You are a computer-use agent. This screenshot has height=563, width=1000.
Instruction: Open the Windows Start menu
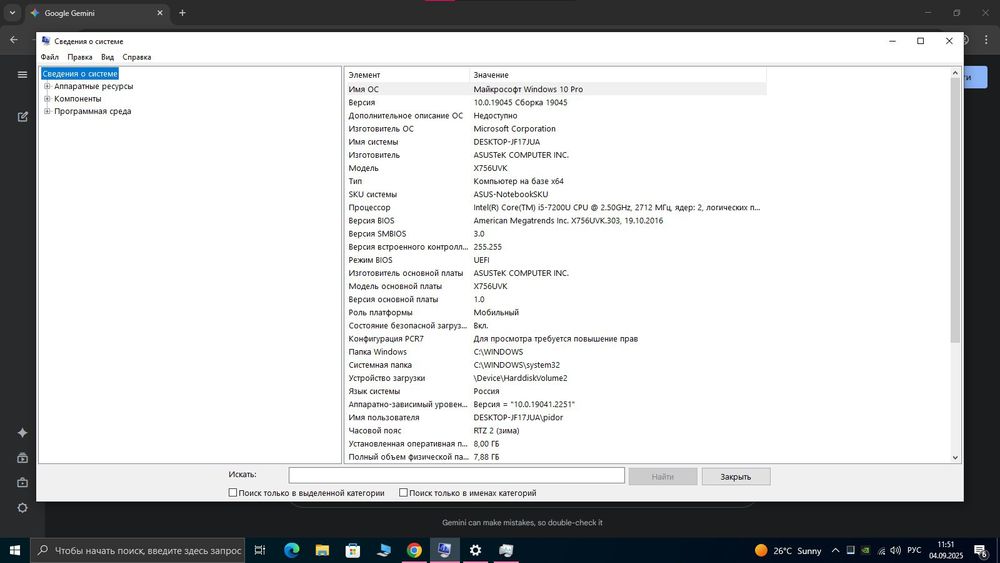pos(15,550)
